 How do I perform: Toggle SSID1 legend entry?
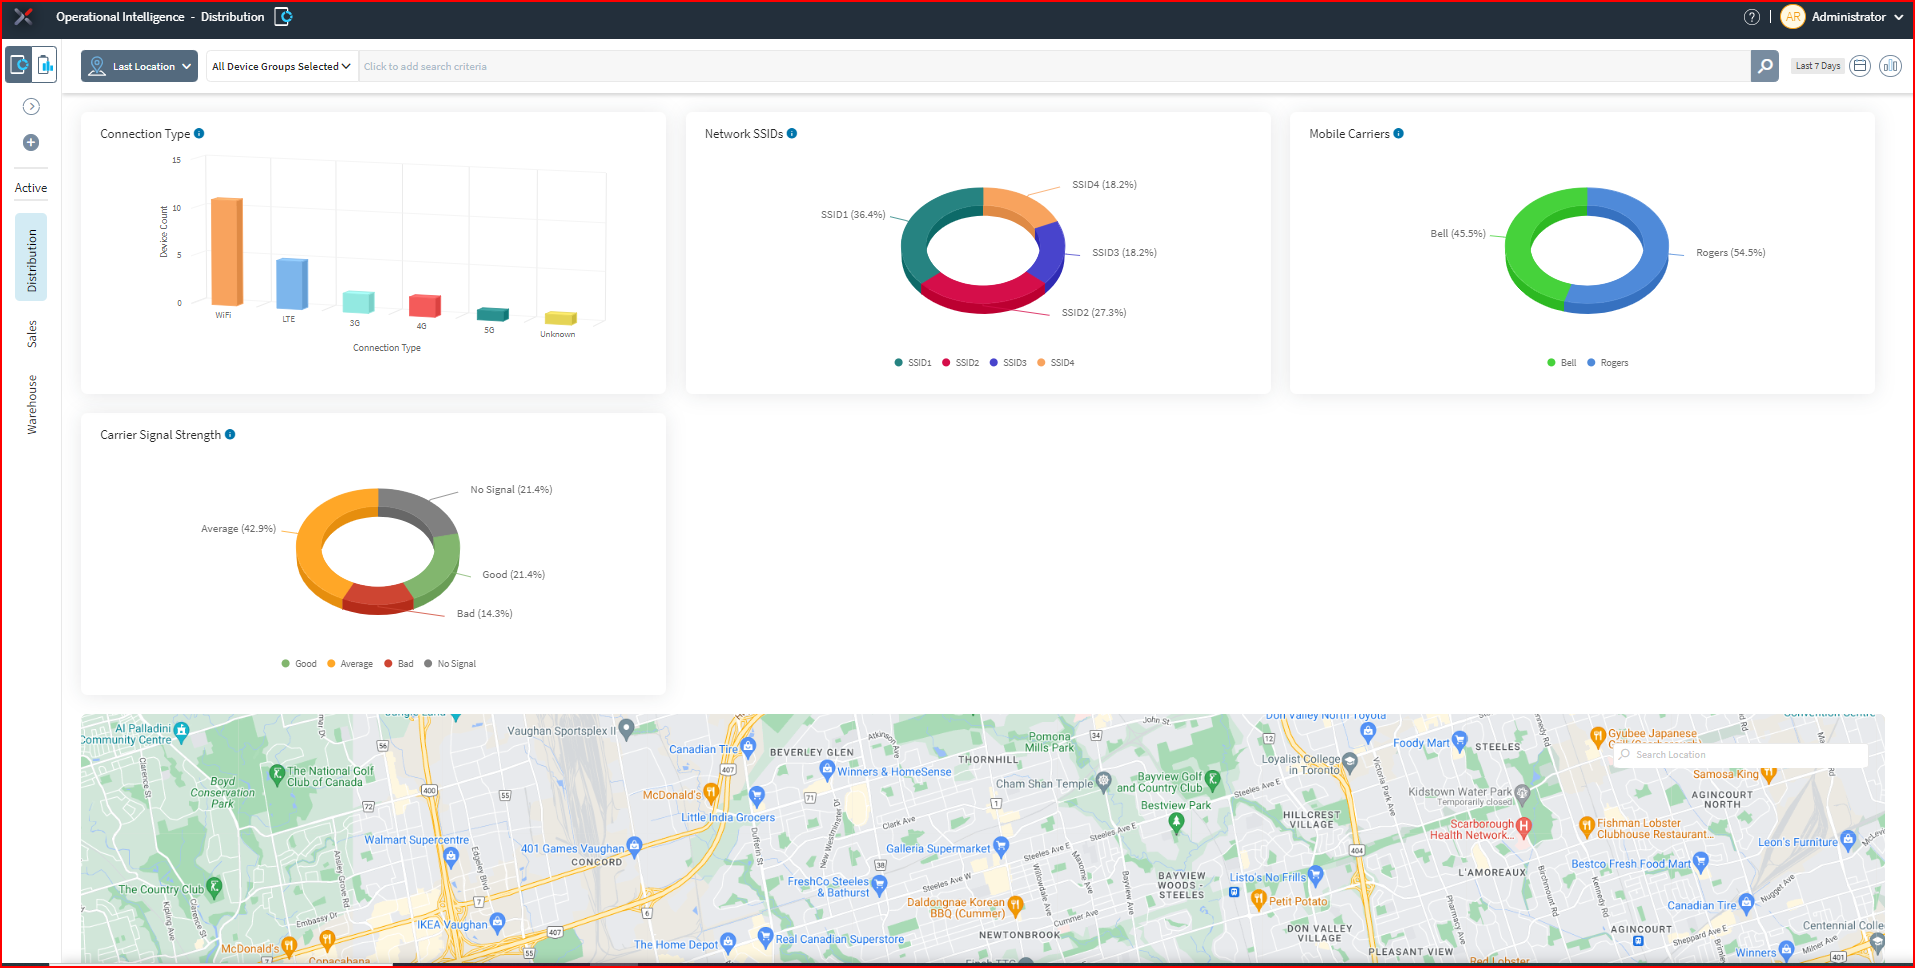913,363
